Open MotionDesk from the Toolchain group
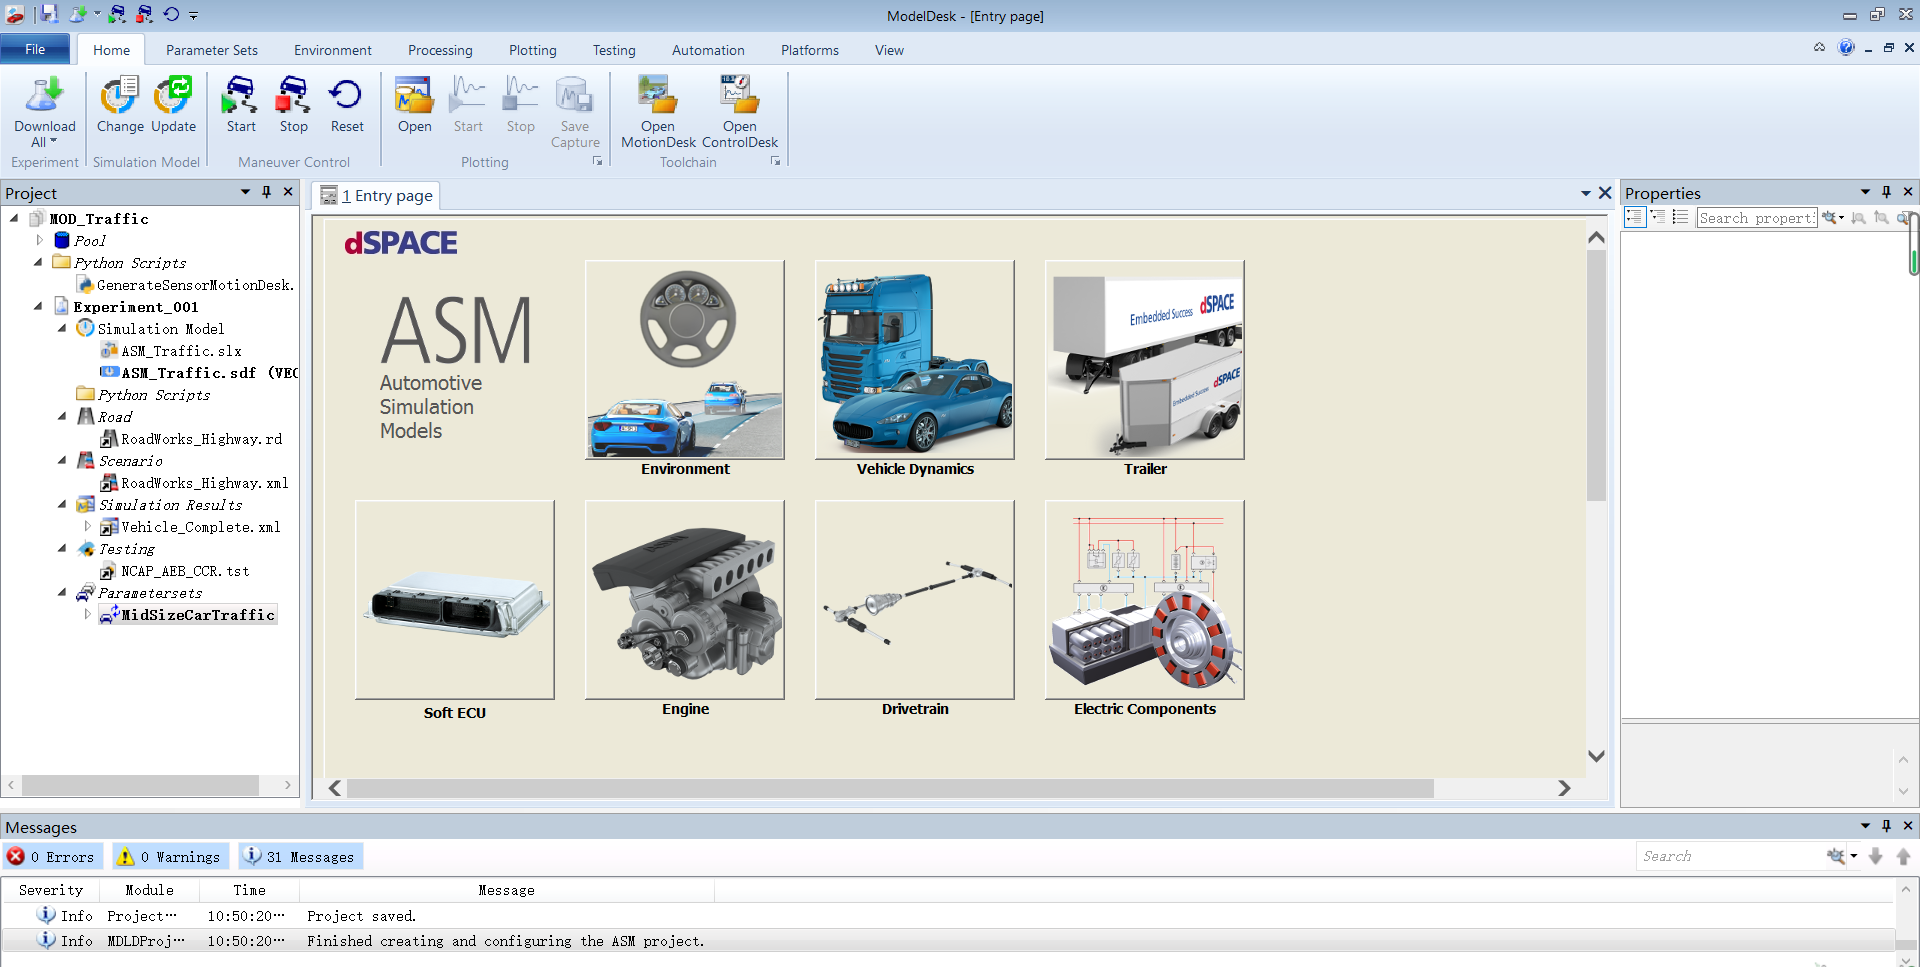The height and width of the screenshot is (967, 1920). 657,111
